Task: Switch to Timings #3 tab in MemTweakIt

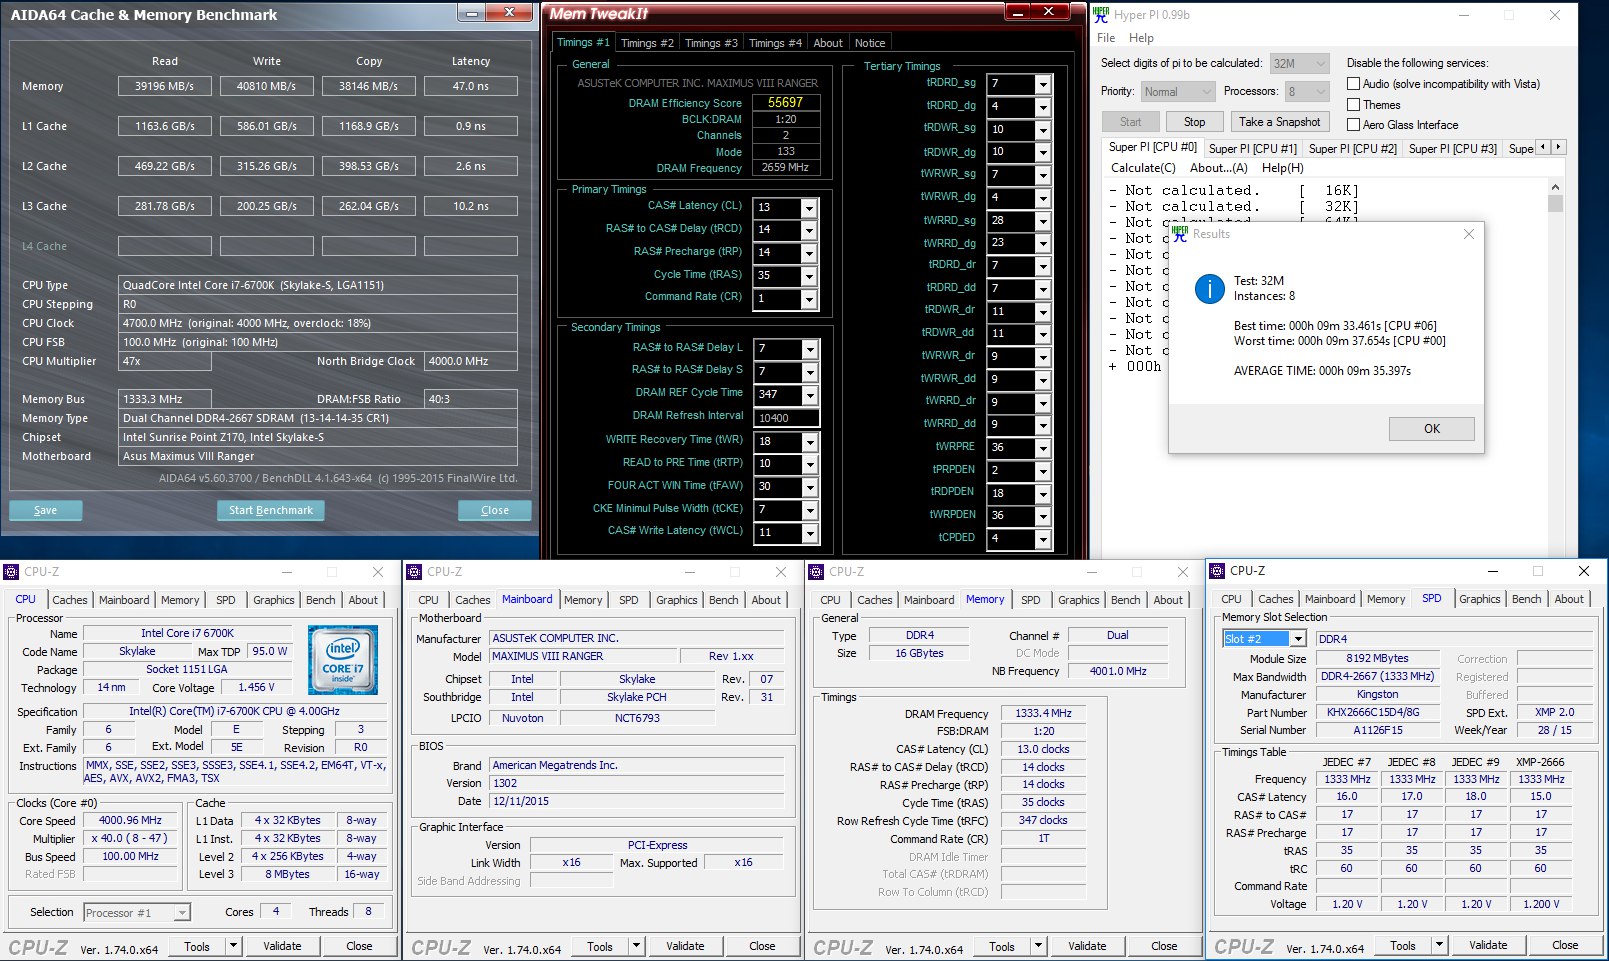Action: click(711, 43)
